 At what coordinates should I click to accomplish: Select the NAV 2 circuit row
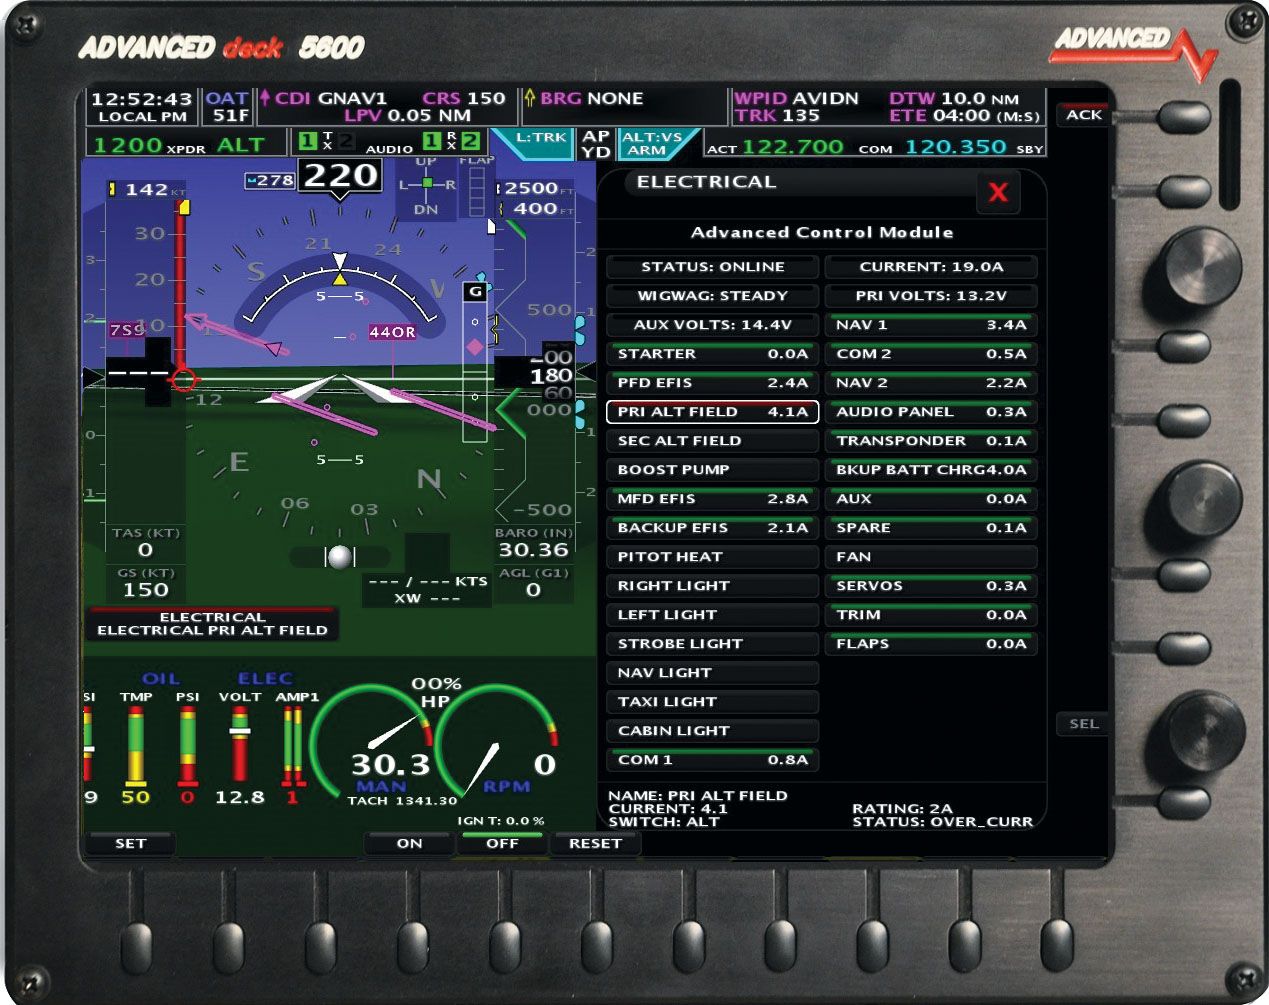tap(931, 383)
